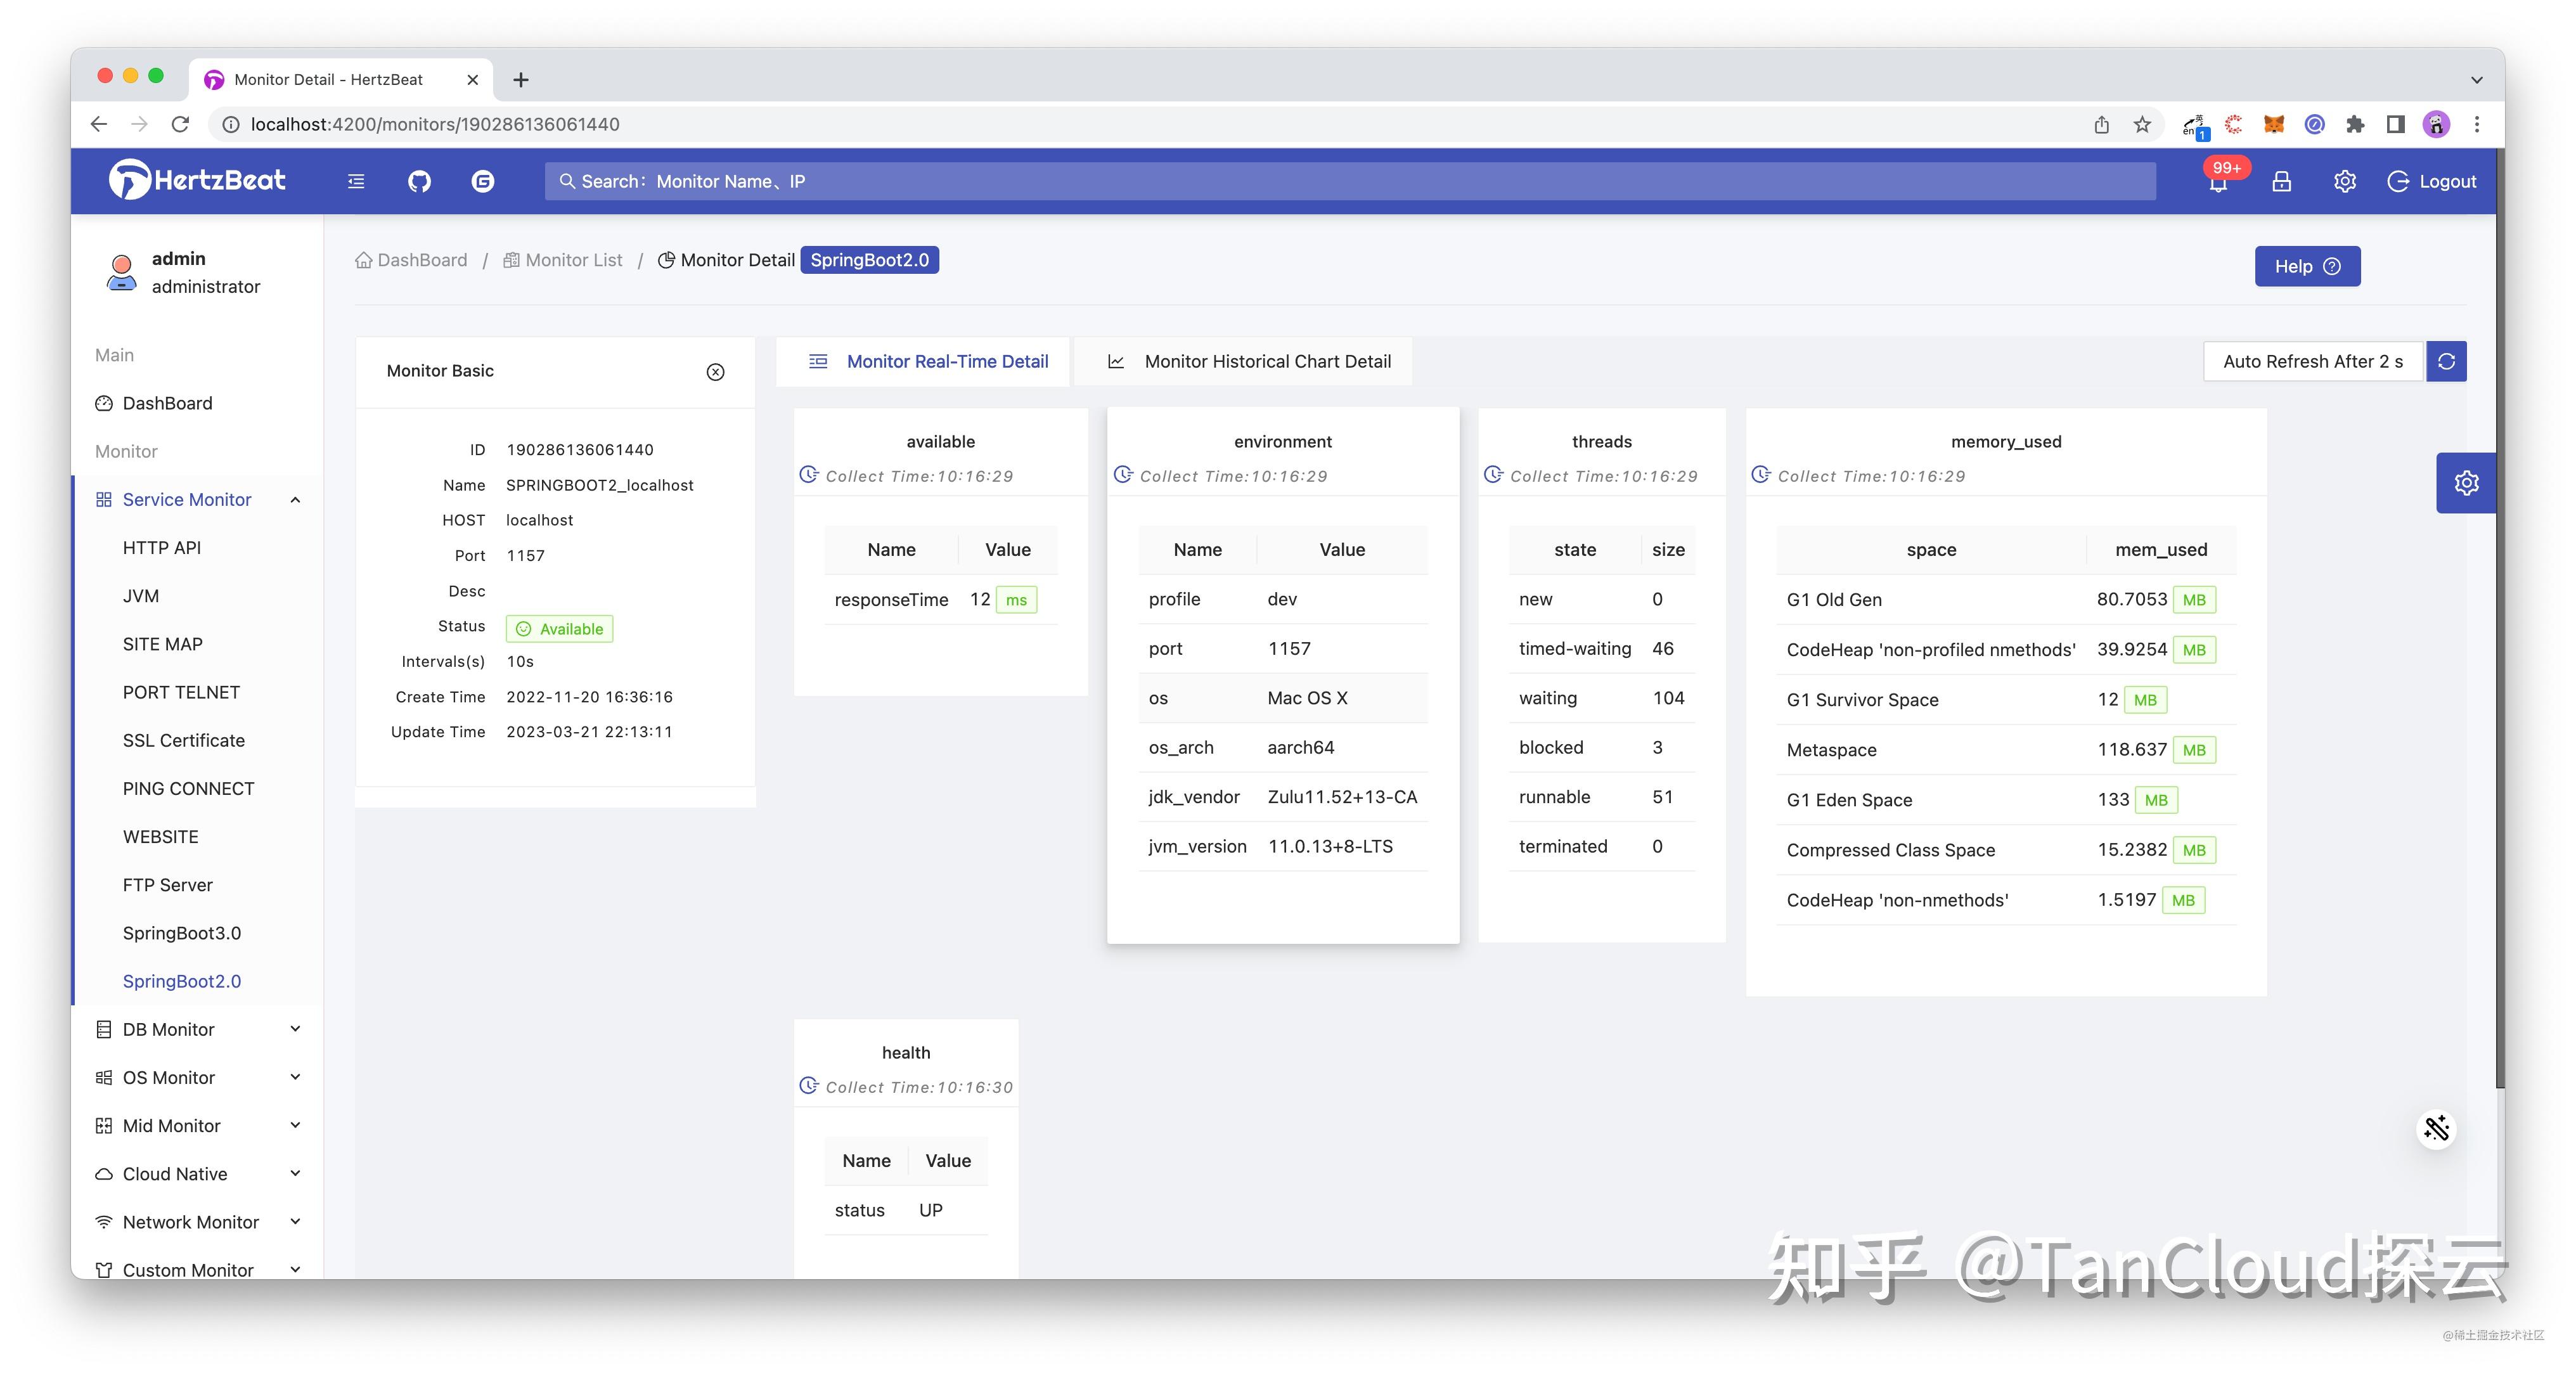Collapse the sidebar using the indent icon
The image size is (2576, 1373).
(x=356, y=181)
